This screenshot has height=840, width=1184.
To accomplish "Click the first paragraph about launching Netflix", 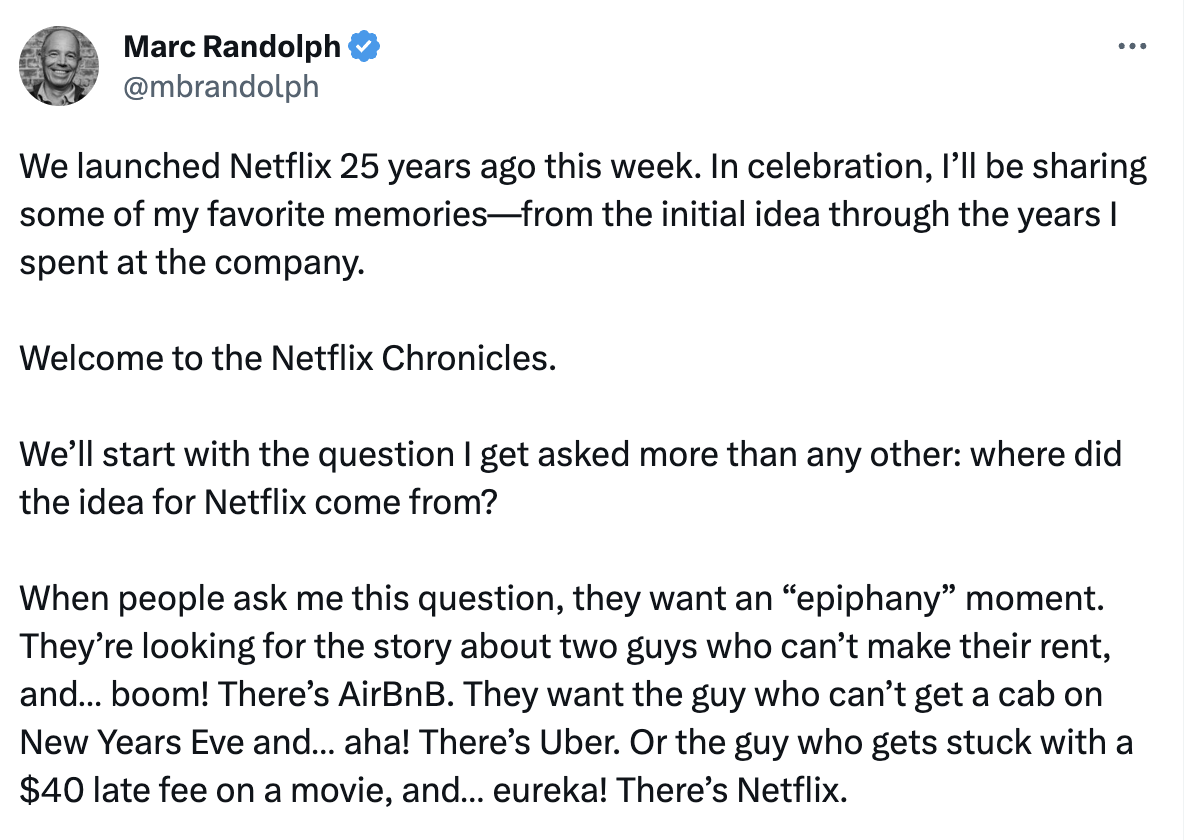I will (580, 213).
